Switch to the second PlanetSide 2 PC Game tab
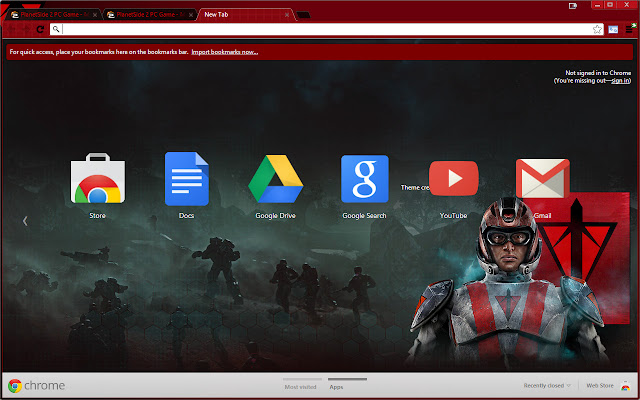Viewport: 640px width, 400px height. point(149,15)
